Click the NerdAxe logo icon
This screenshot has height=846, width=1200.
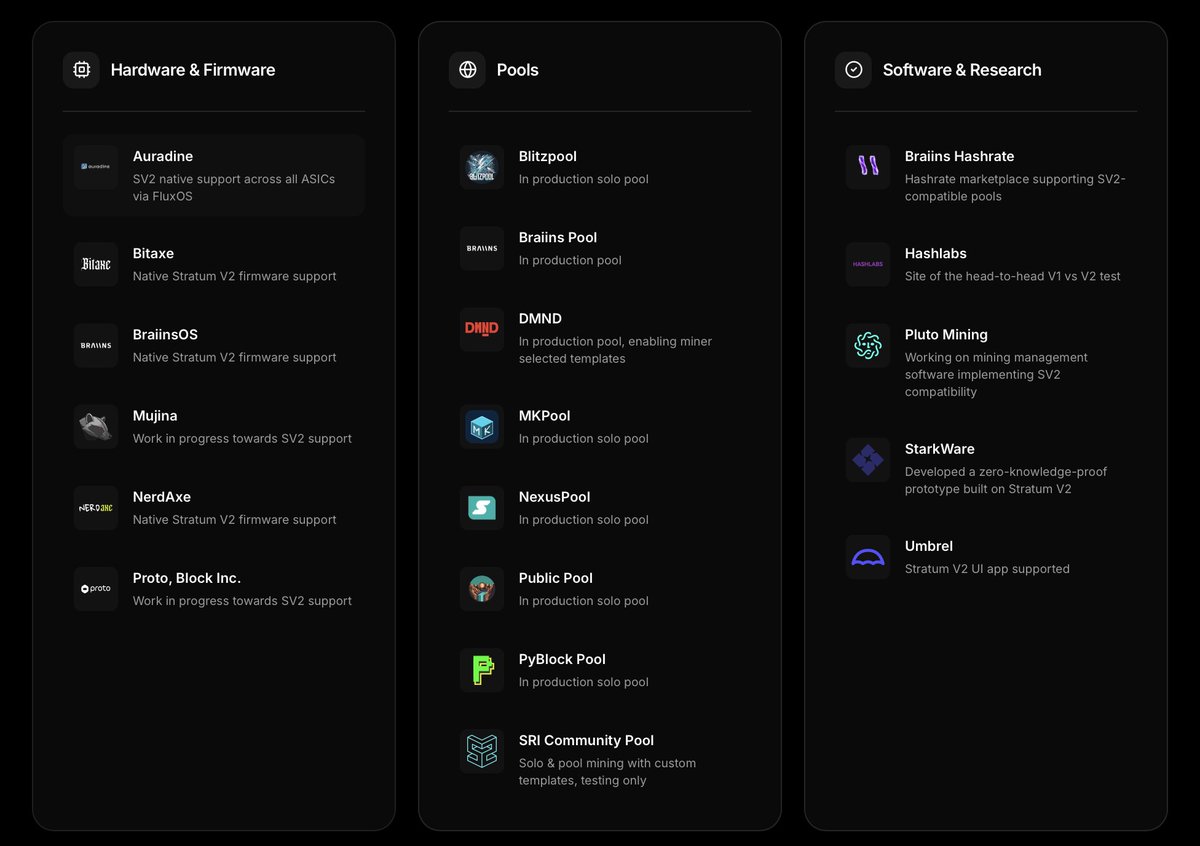coord(96,507)
